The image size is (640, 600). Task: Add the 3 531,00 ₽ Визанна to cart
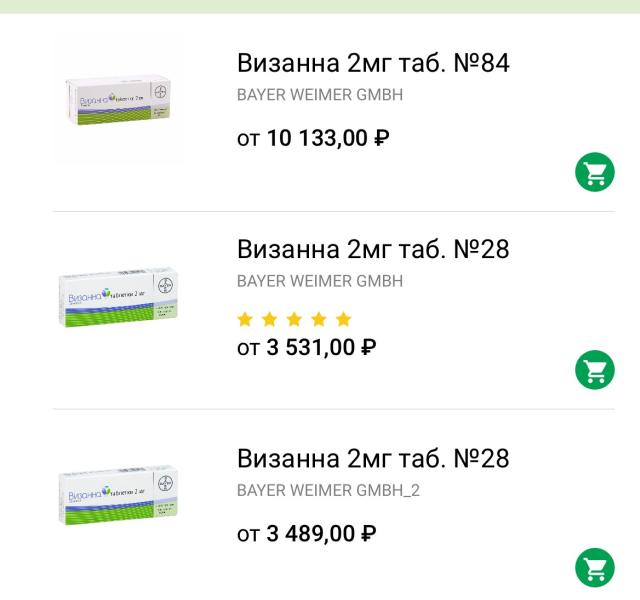[595, 369]
